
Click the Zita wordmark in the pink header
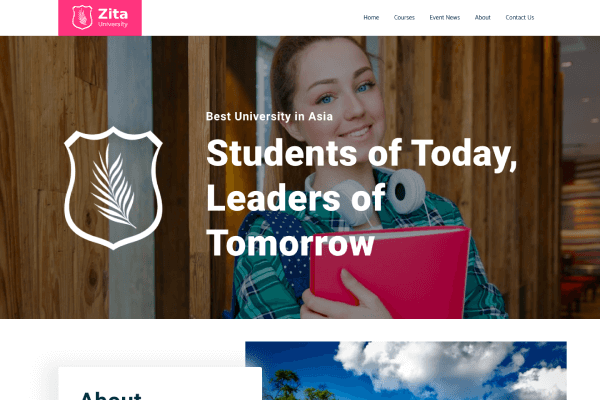(113, 14)
